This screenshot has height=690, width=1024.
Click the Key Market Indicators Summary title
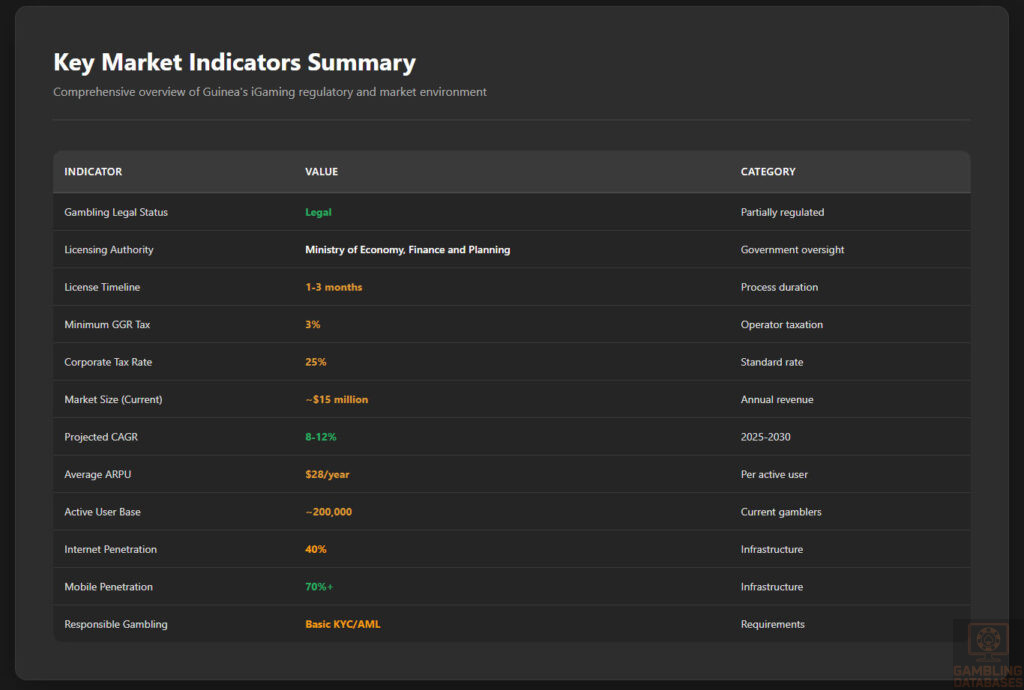coord(234,62)
